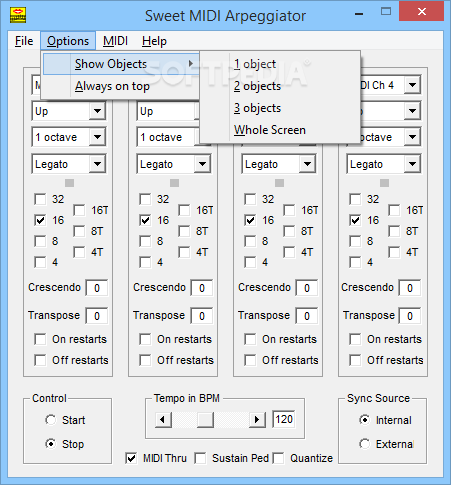The height and width of the screenshot is (485, 451).
Task: Click fourth column's gray activity indicator
Action: 384,183
